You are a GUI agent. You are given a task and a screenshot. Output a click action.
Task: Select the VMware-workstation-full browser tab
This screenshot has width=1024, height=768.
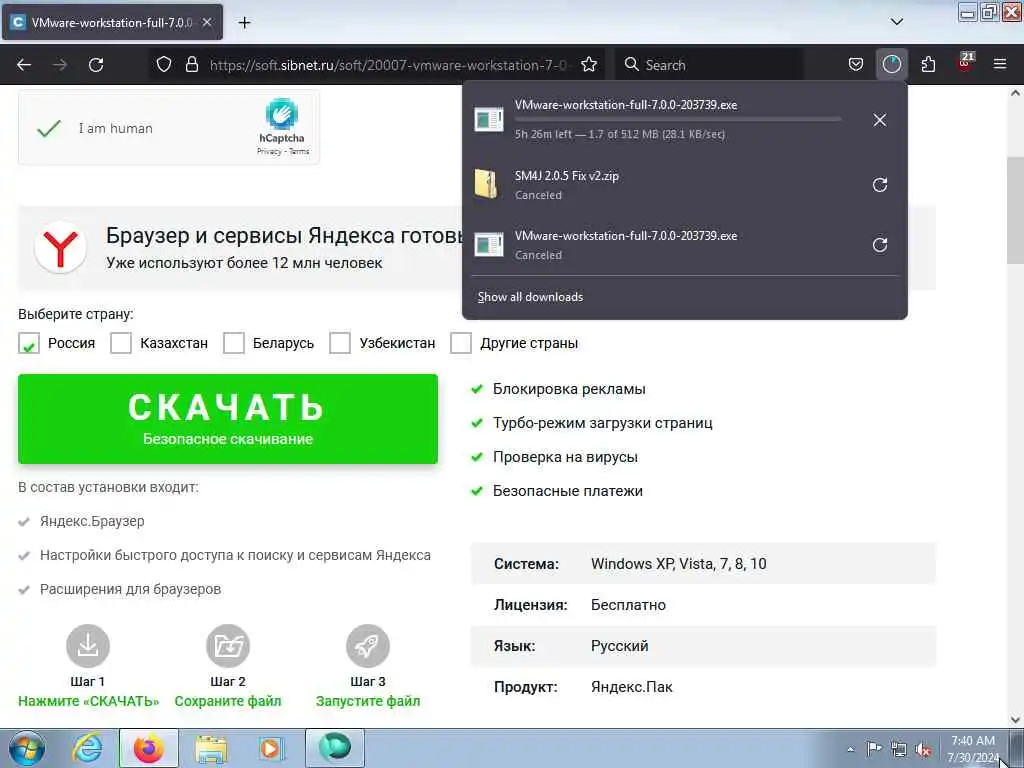click(112, 22)
